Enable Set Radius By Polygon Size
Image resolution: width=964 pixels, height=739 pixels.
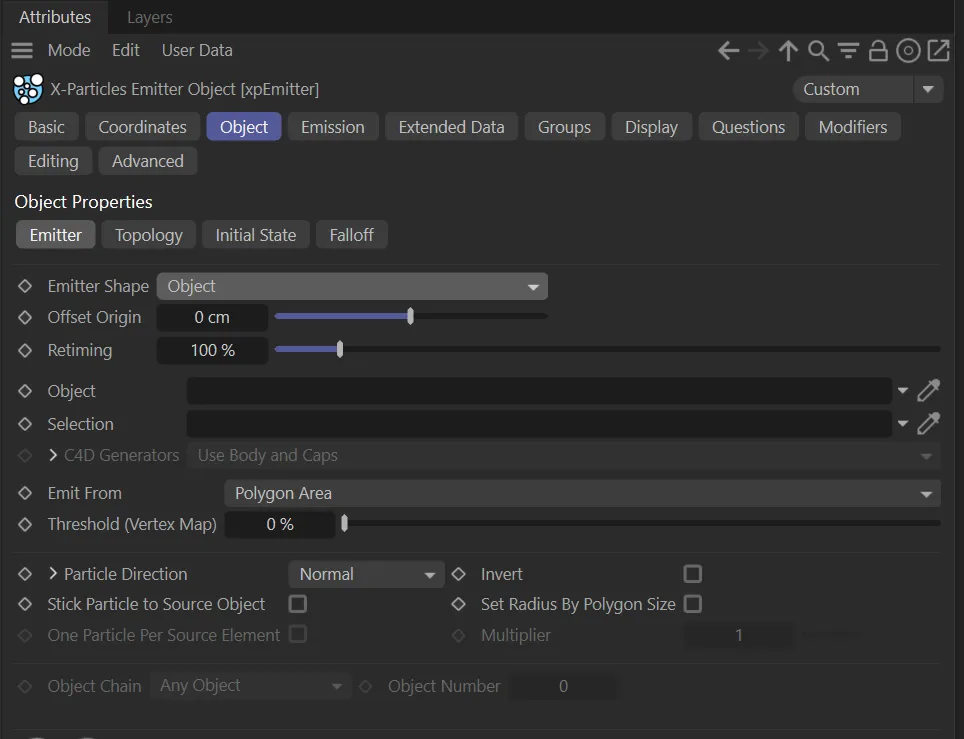[x=692, y=604]
